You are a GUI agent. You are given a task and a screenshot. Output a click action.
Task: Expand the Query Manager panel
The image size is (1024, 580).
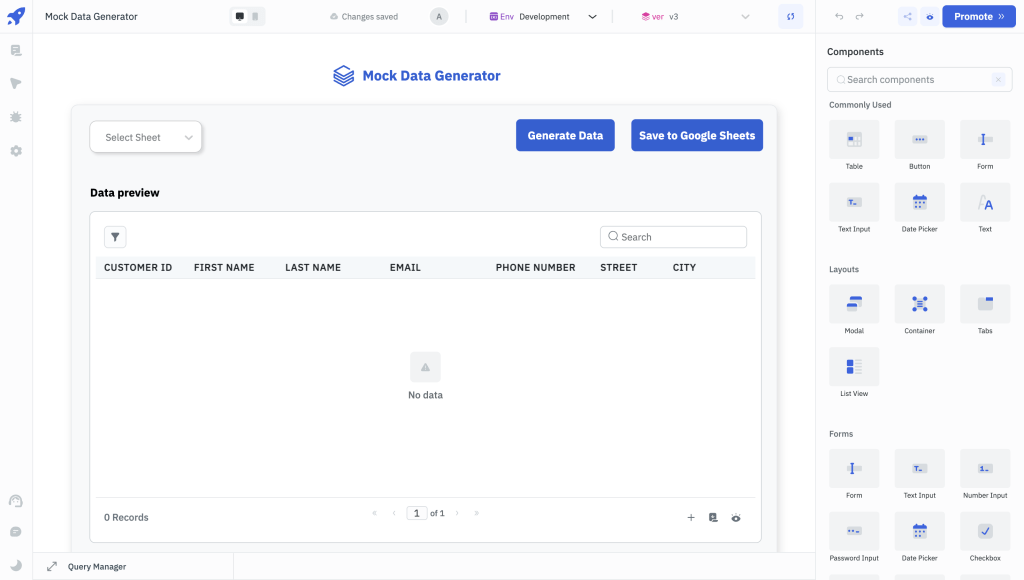click(52, 567)
